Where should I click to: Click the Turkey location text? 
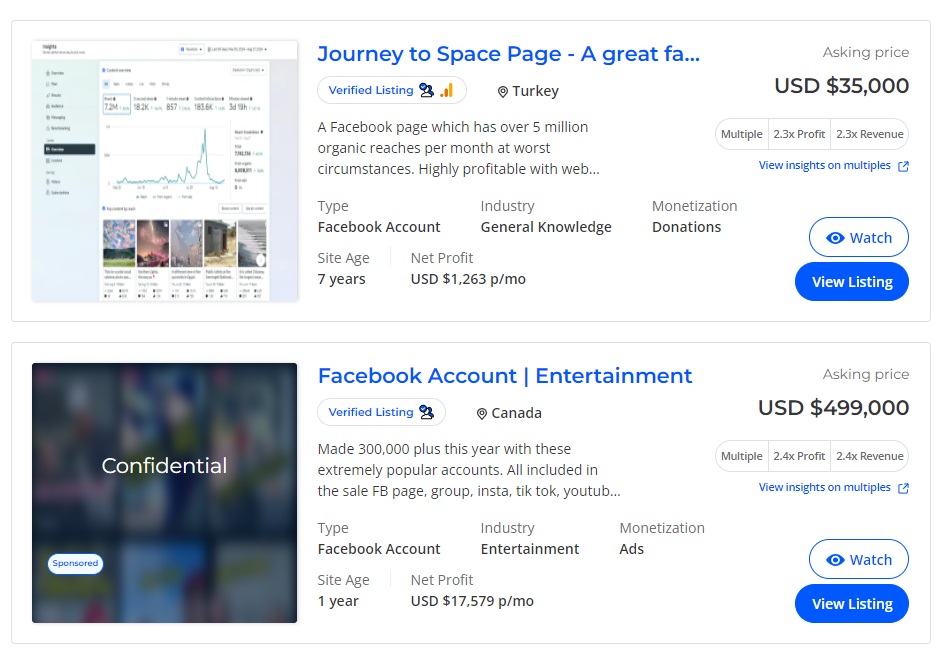click(535, 91)
